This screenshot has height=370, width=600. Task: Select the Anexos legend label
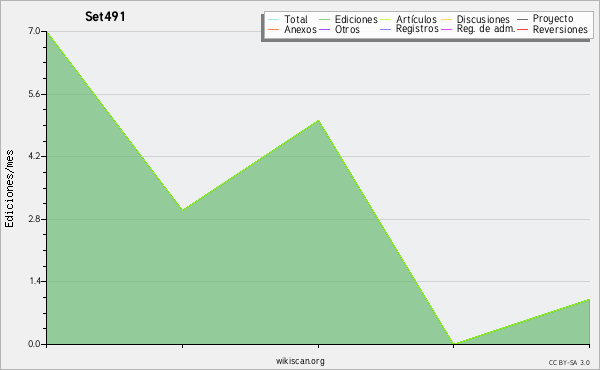300,29
